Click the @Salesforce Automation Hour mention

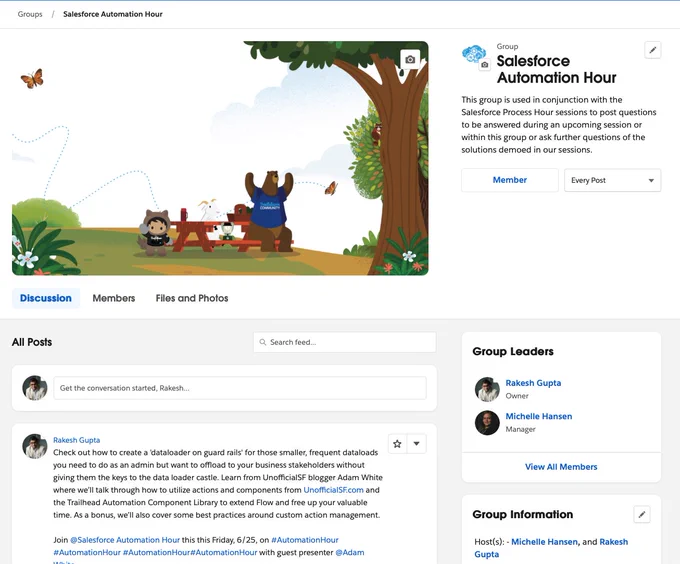point(125,540)
